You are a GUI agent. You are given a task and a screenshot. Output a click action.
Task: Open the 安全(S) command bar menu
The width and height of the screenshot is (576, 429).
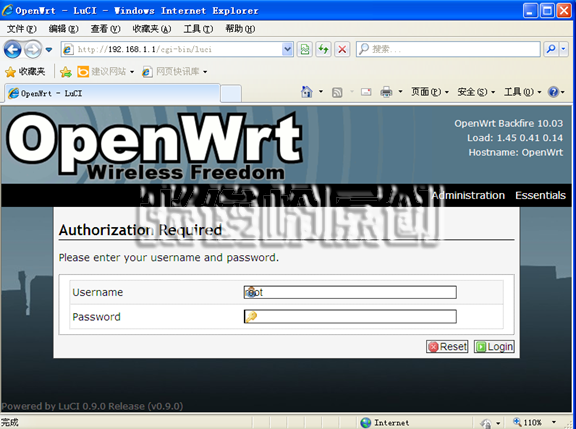[476, 92]
